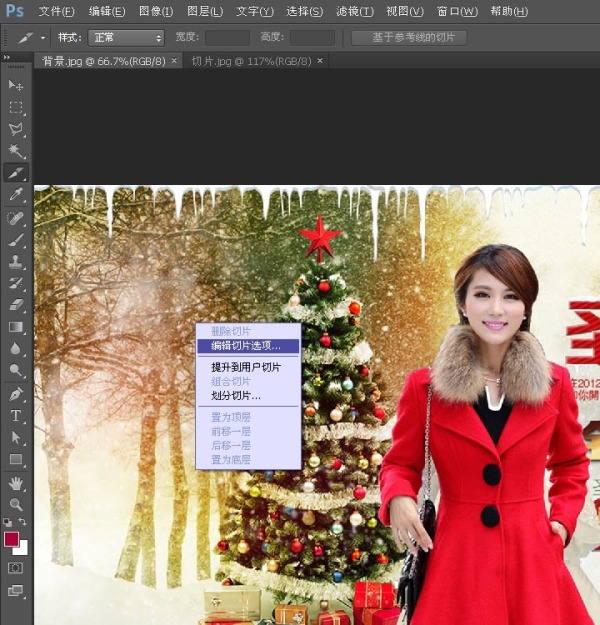Open the 选择(S) menu
600x625 pixels.
[305, 11]
